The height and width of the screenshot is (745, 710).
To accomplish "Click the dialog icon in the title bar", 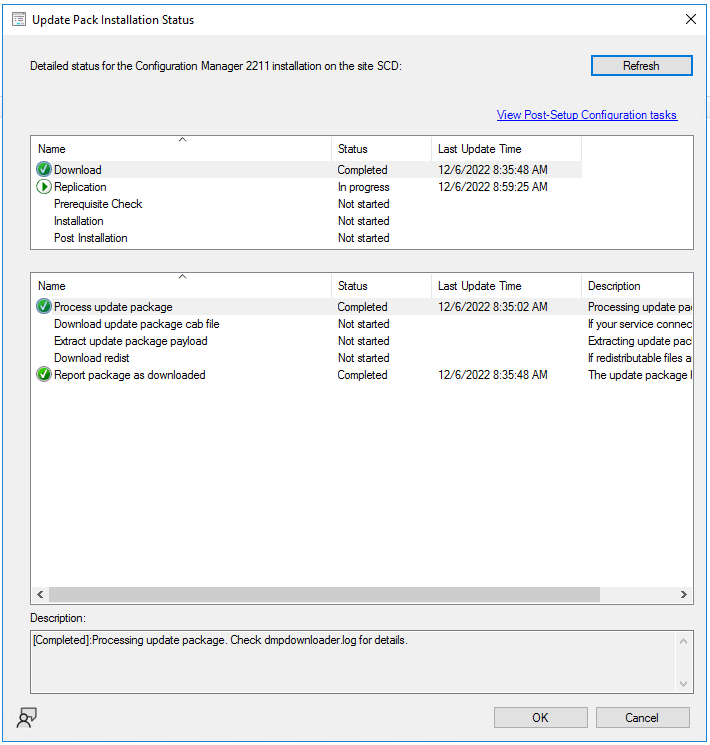I will [19, 19].
